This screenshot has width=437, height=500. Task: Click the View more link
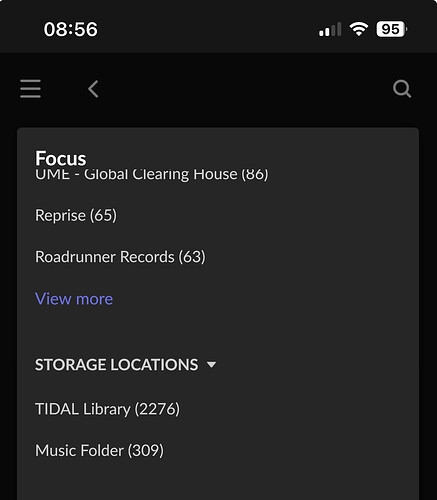tap(74, 299)
